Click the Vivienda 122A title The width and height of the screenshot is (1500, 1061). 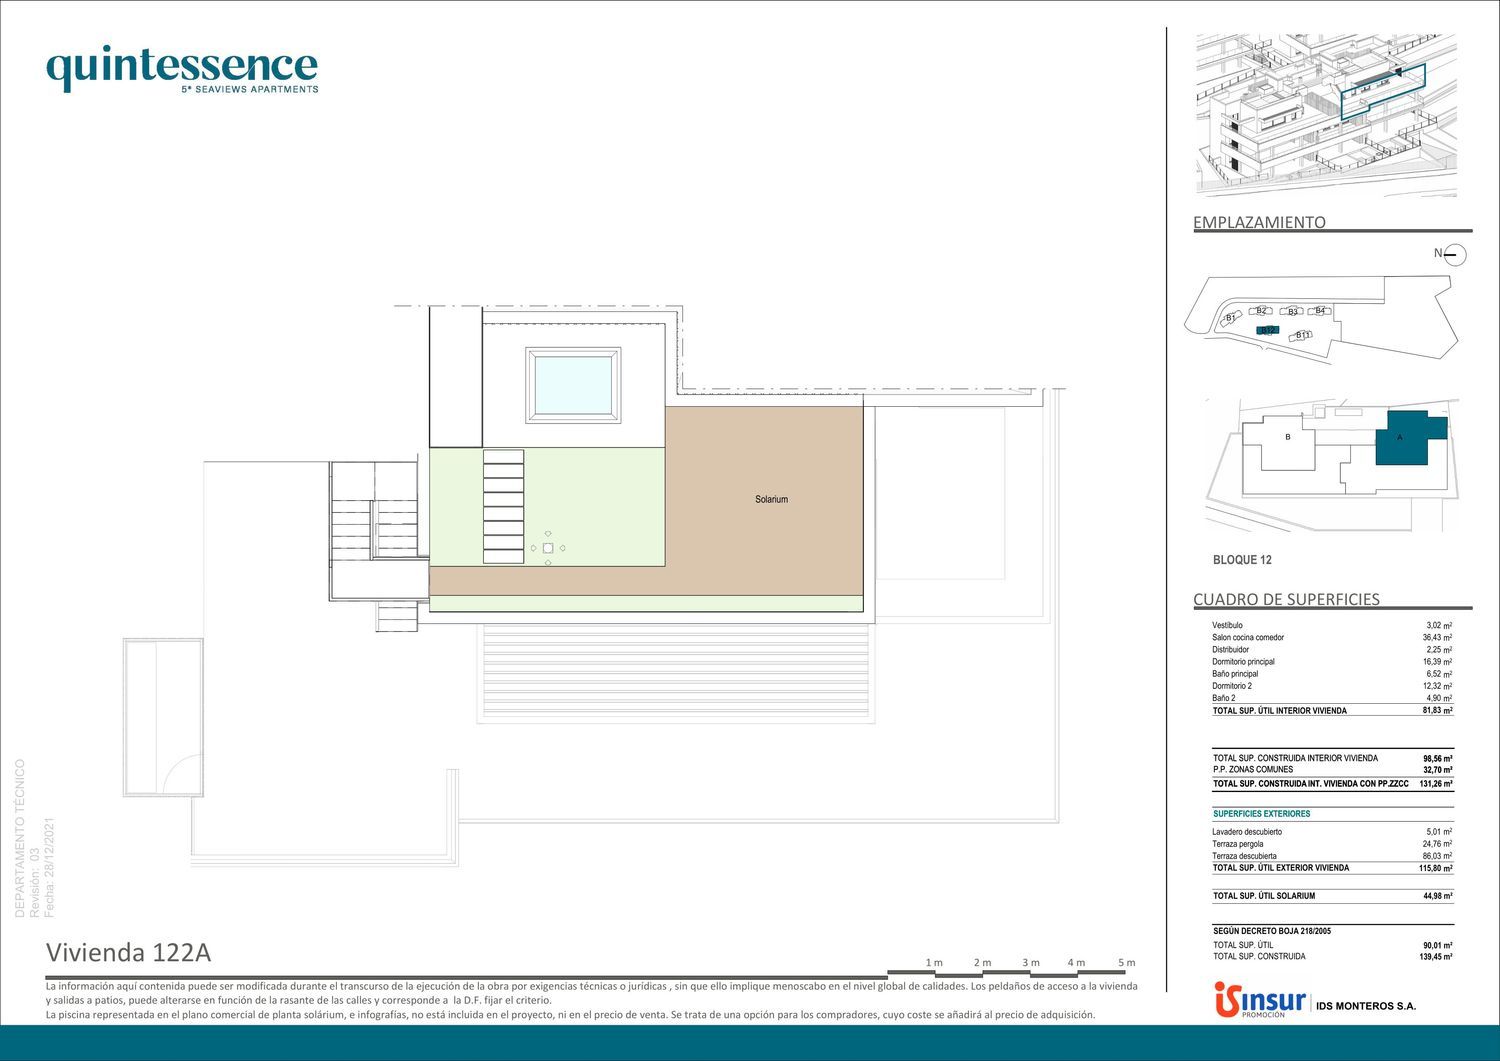128,953
